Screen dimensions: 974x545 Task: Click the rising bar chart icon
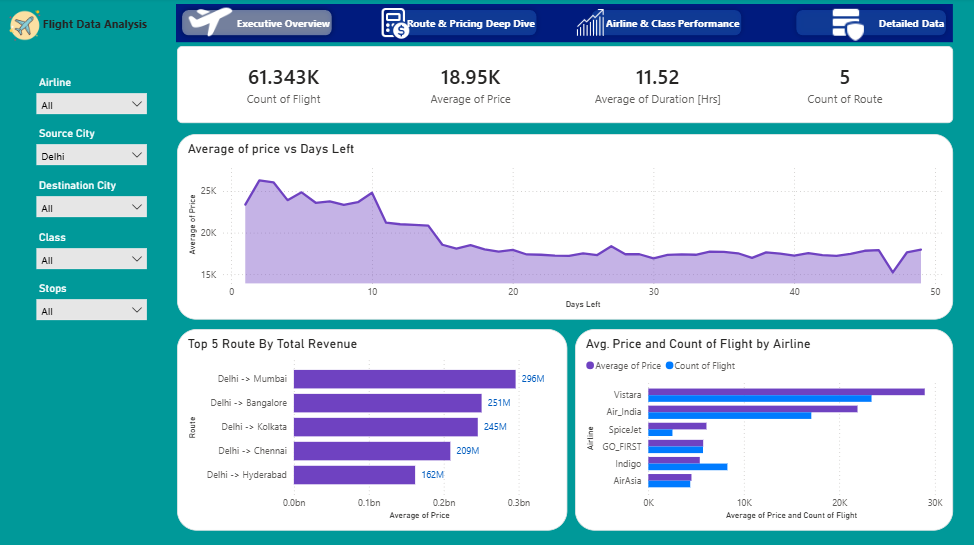point(590,23)
